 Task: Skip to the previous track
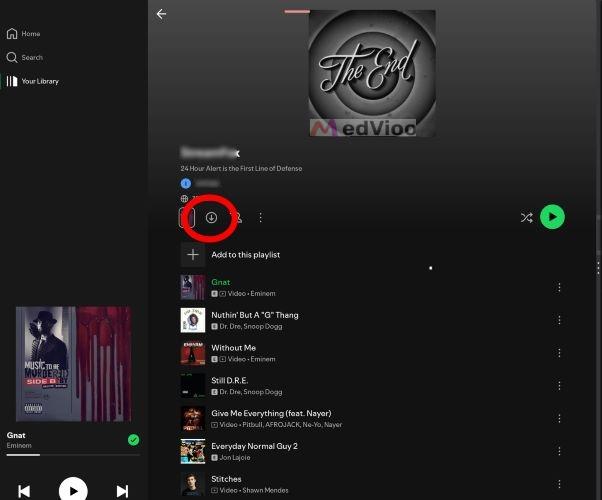click(x=24, y=491)
